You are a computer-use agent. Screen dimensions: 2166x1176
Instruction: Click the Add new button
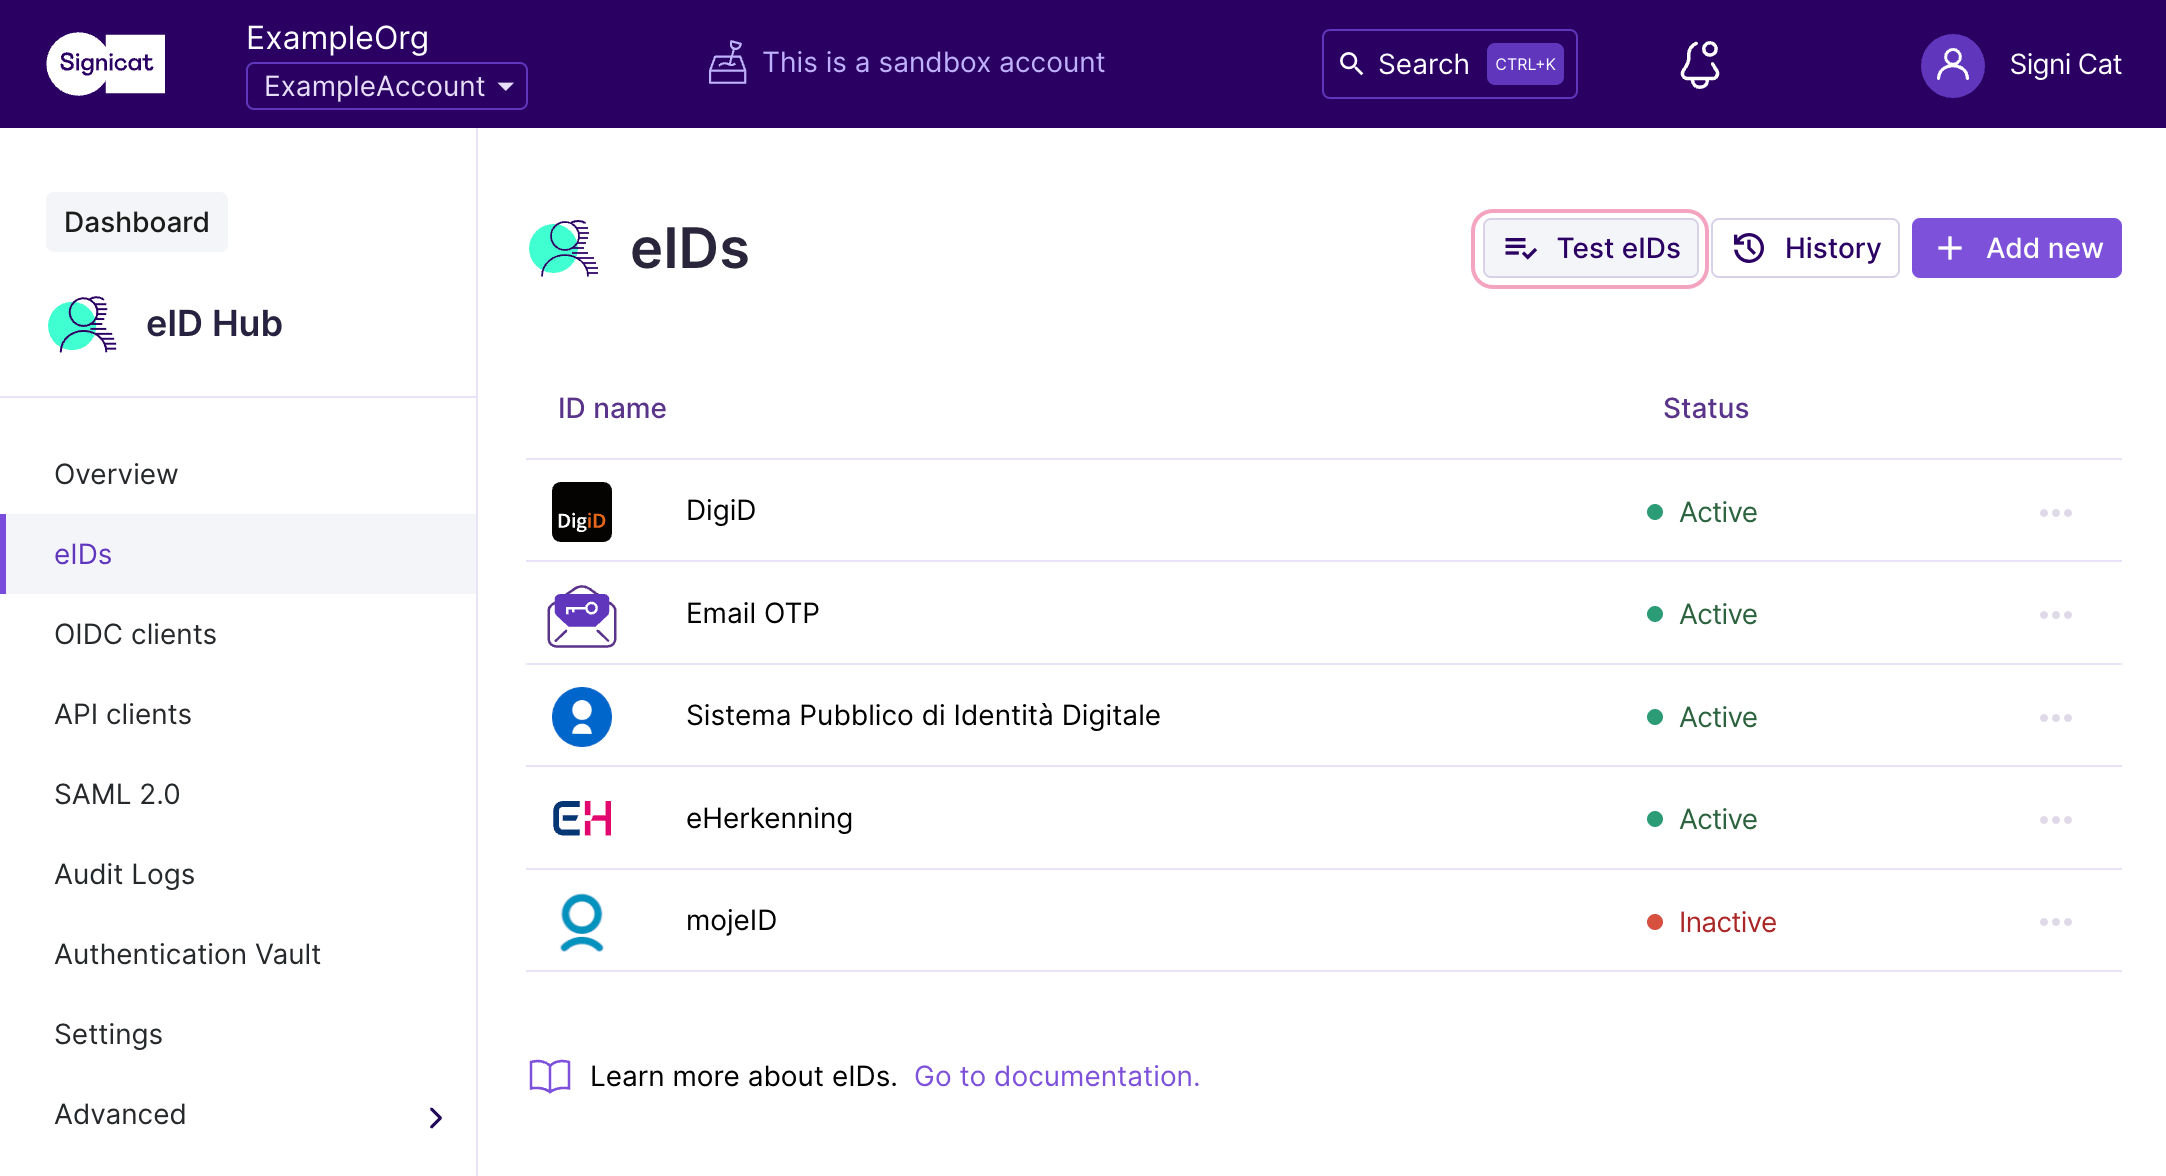(2016, 248)
